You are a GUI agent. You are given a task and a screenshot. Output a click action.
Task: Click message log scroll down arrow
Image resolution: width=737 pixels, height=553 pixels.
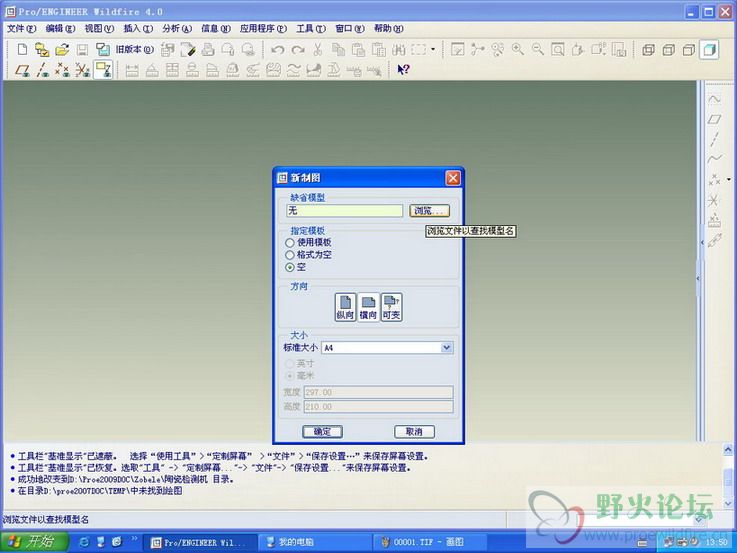pyautogui.click(x=728, y=503)
